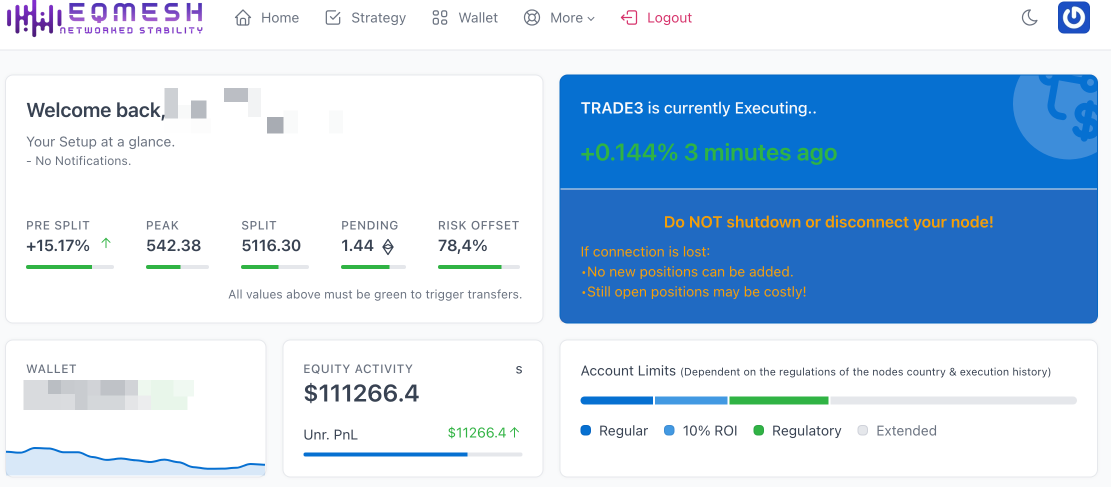Toggle the Extended legend item
The image size is (1111, 487).
click(x=896, y=431)
